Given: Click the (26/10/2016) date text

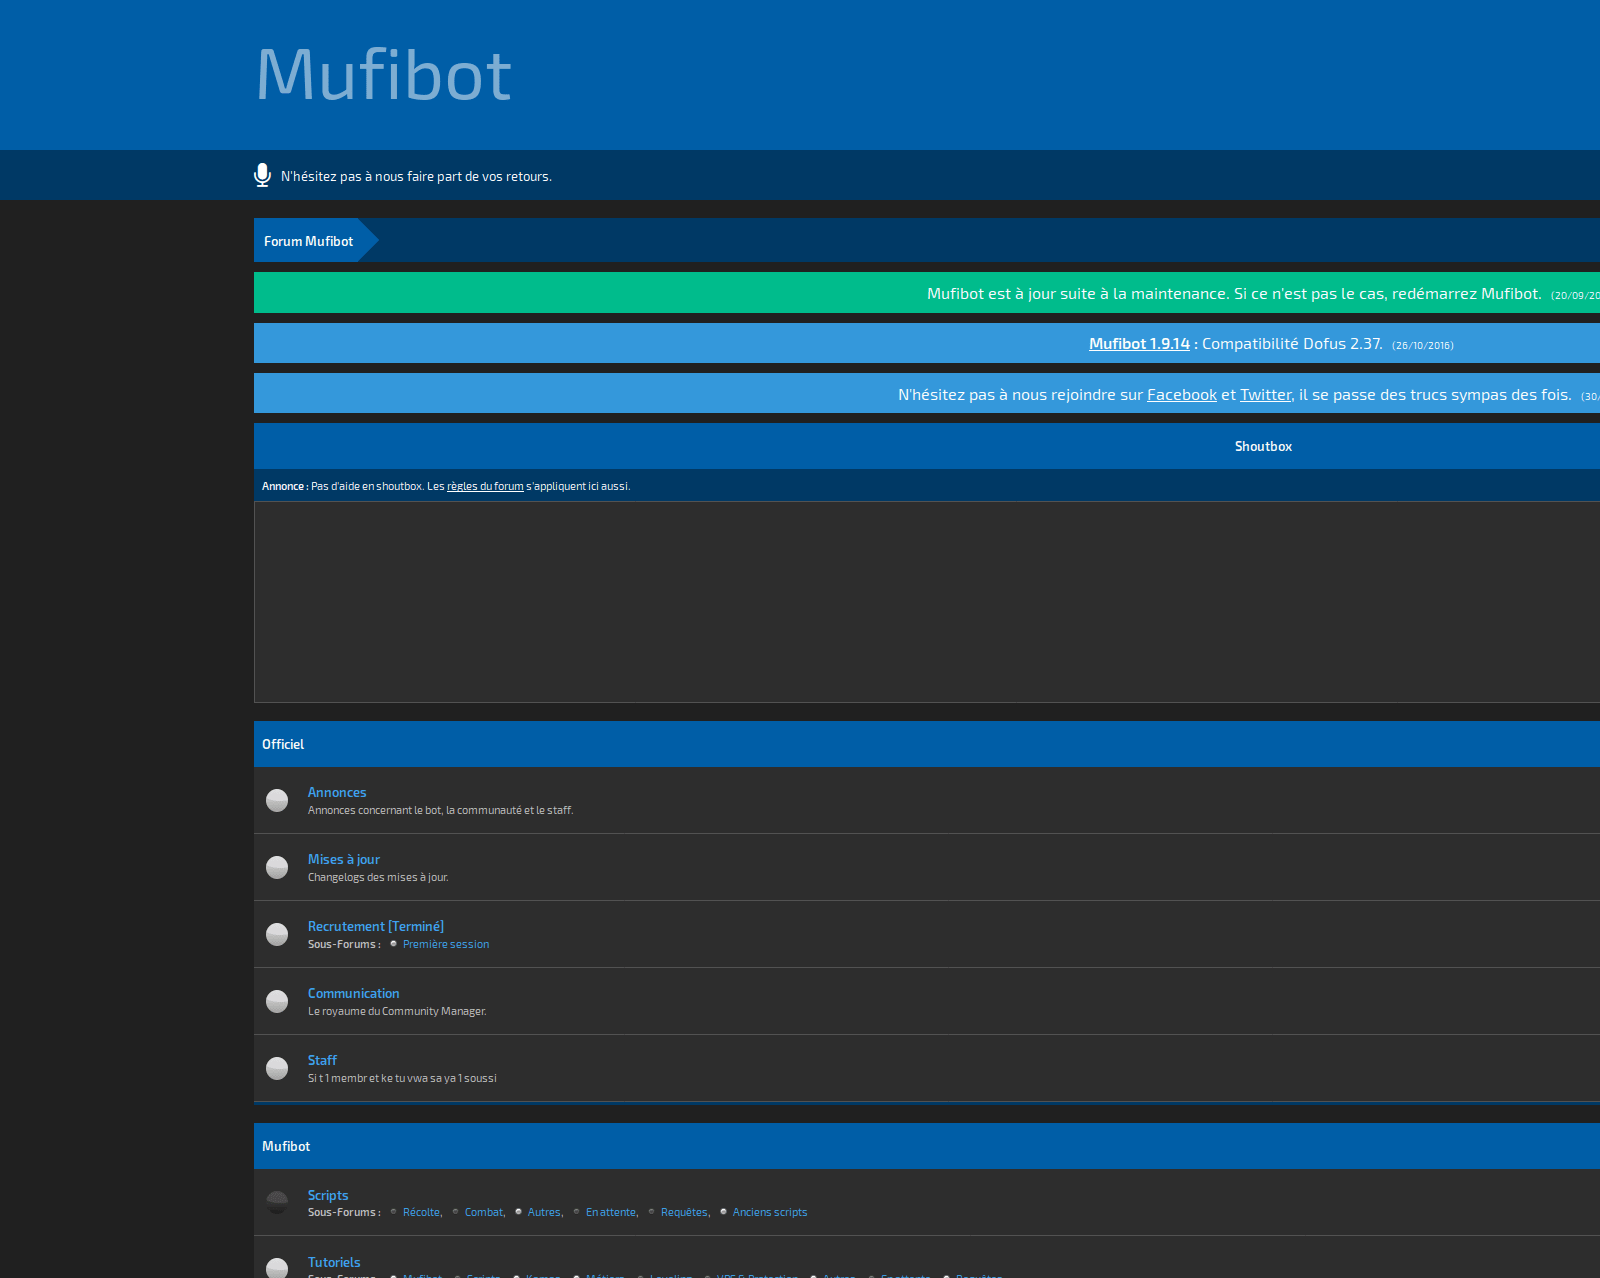Looking at the screenshot, I should pyautogui.click(x=1422, y=346).
